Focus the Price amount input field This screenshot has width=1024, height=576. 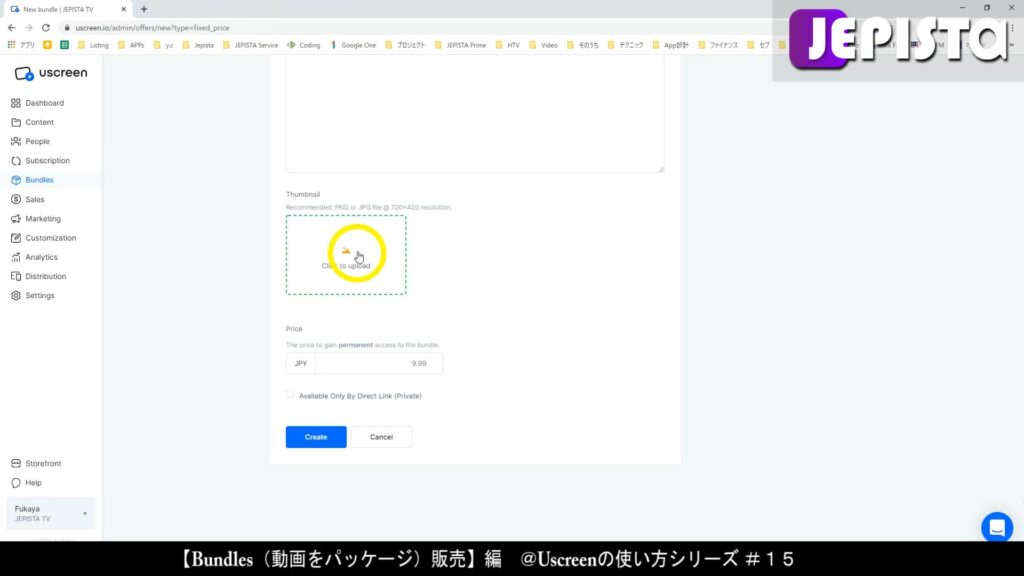379,363
